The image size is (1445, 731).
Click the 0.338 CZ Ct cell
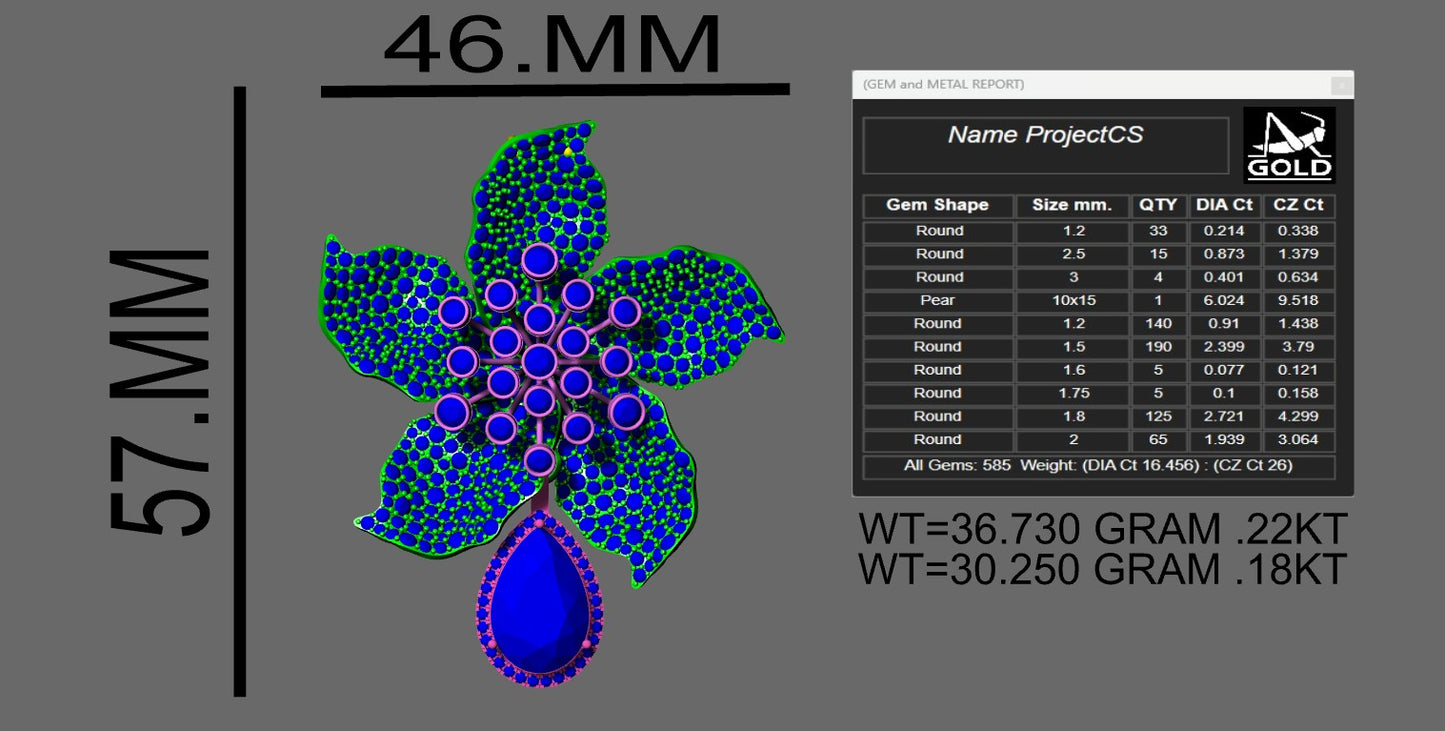coord(1299,231)
